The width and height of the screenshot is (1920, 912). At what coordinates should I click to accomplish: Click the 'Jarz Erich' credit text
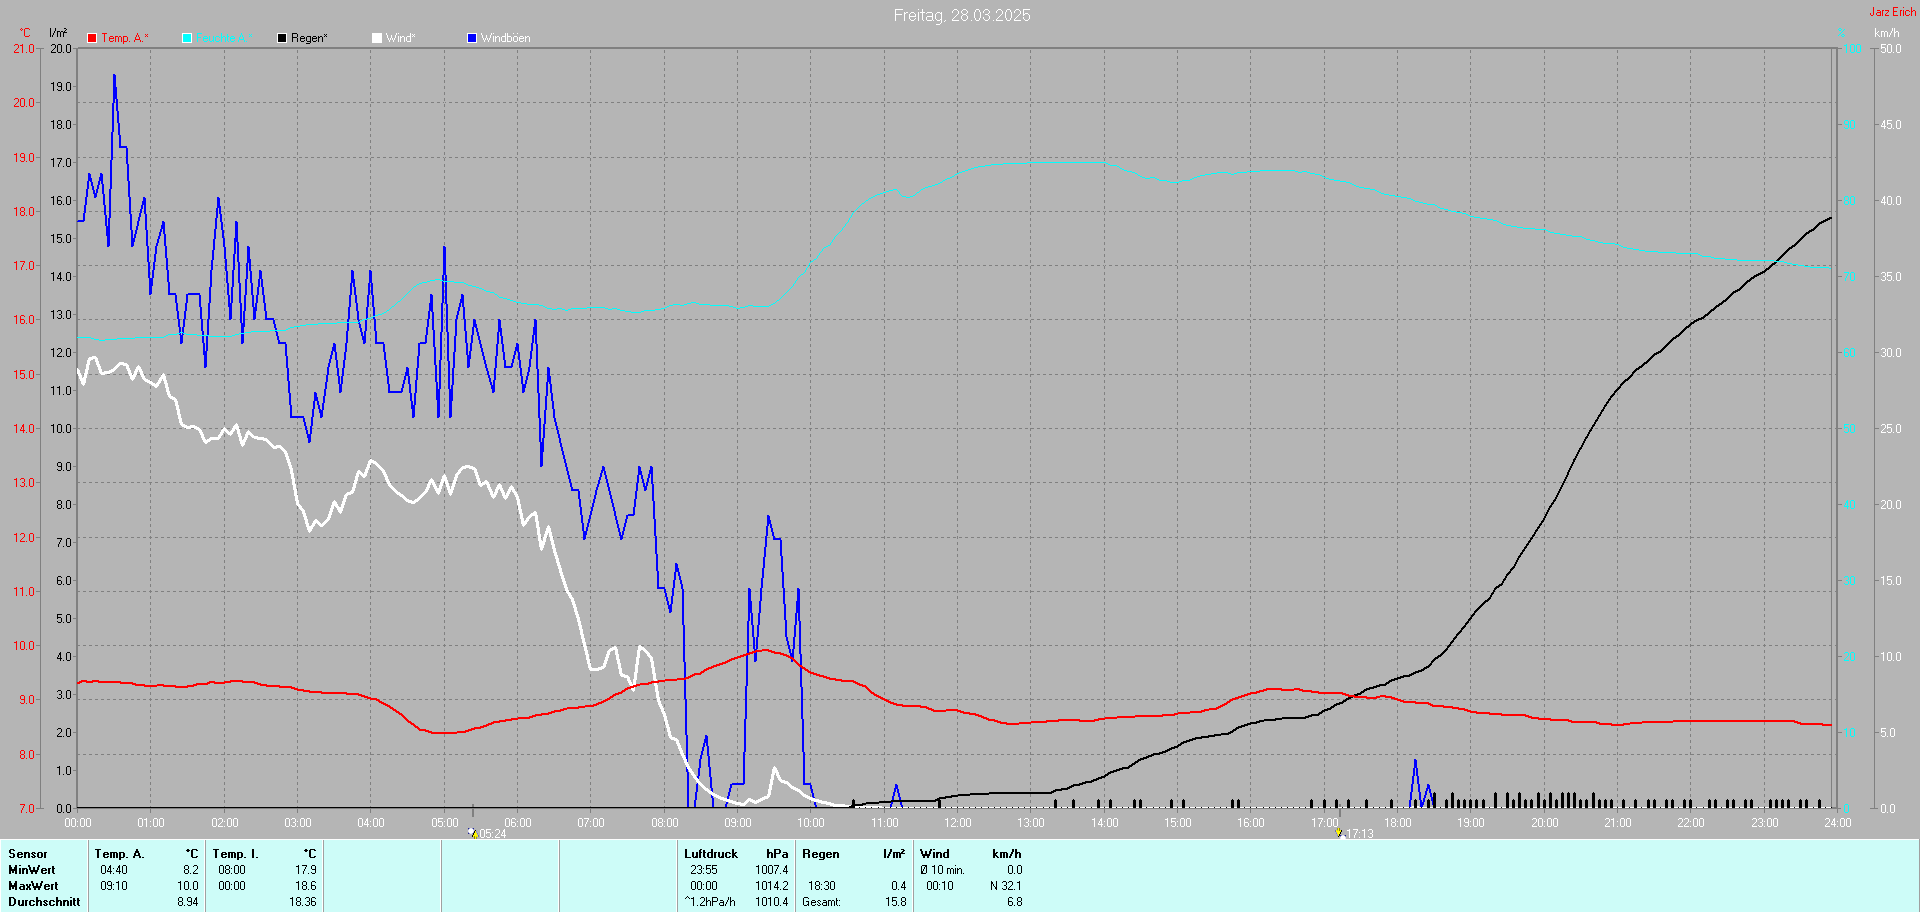pos(1893,12)
